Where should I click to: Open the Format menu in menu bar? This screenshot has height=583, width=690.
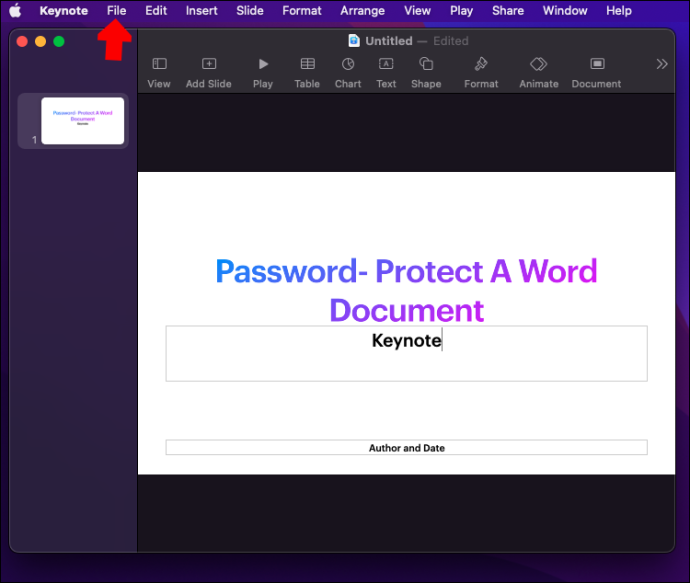click(302, 11)
